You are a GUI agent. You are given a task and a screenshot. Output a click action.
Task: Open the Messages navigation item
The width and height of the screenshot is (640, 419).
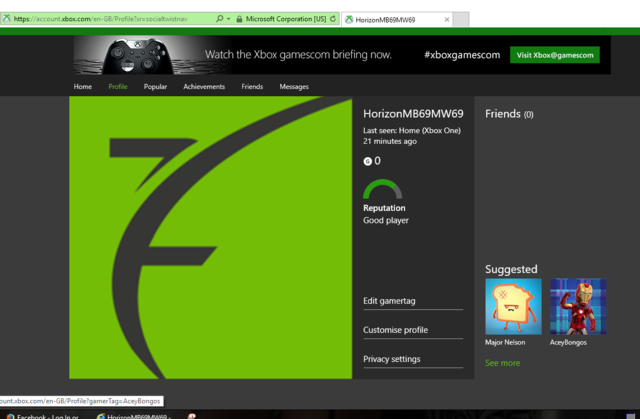(294, 87)
